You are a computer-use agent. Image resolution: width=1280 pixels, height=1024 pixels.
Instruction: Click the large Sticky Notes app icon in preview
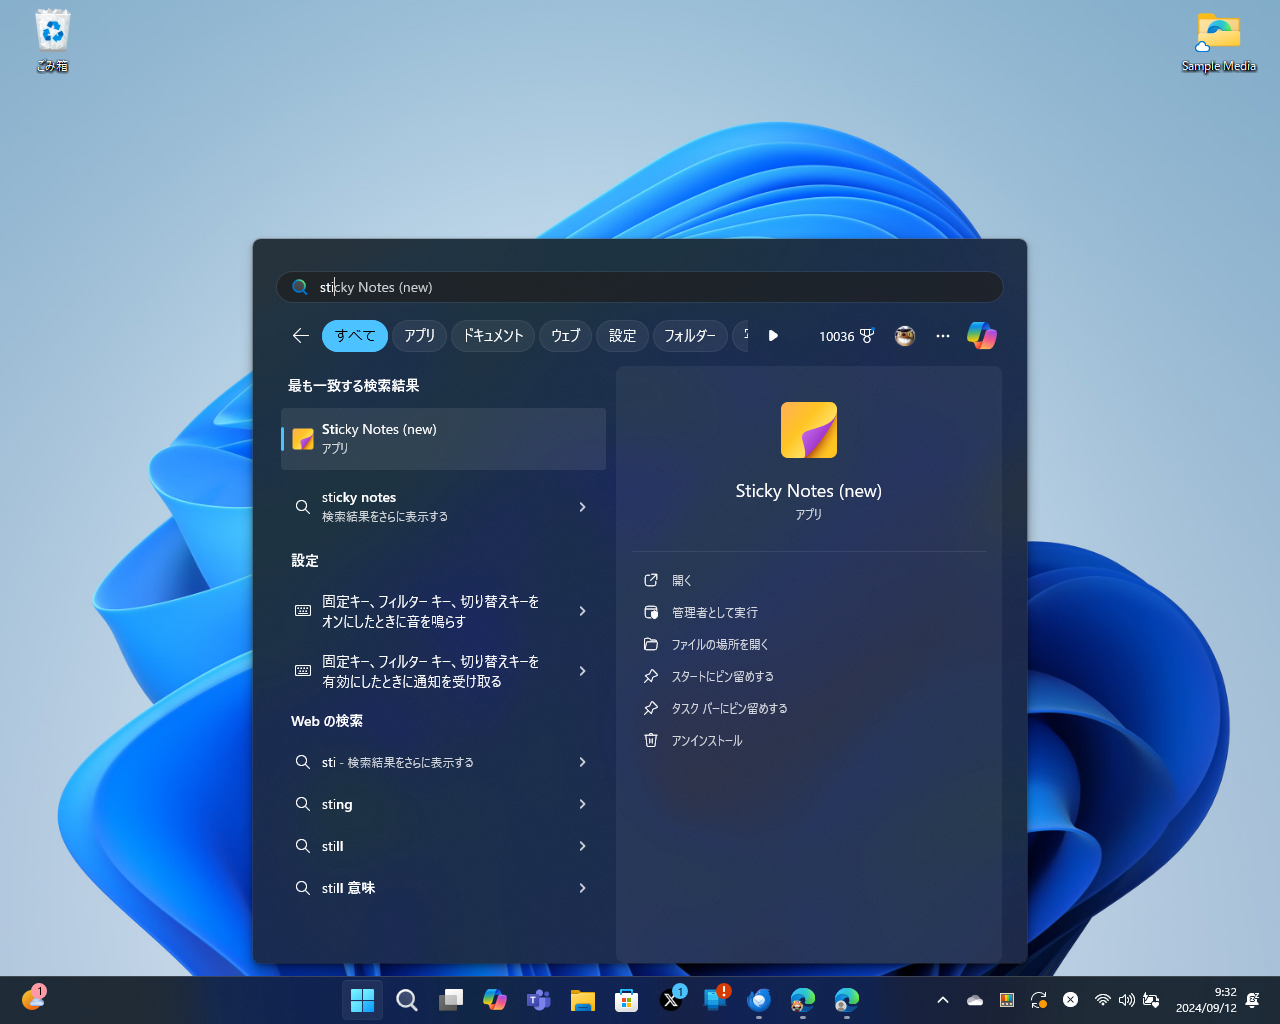(x=809, y=430)
